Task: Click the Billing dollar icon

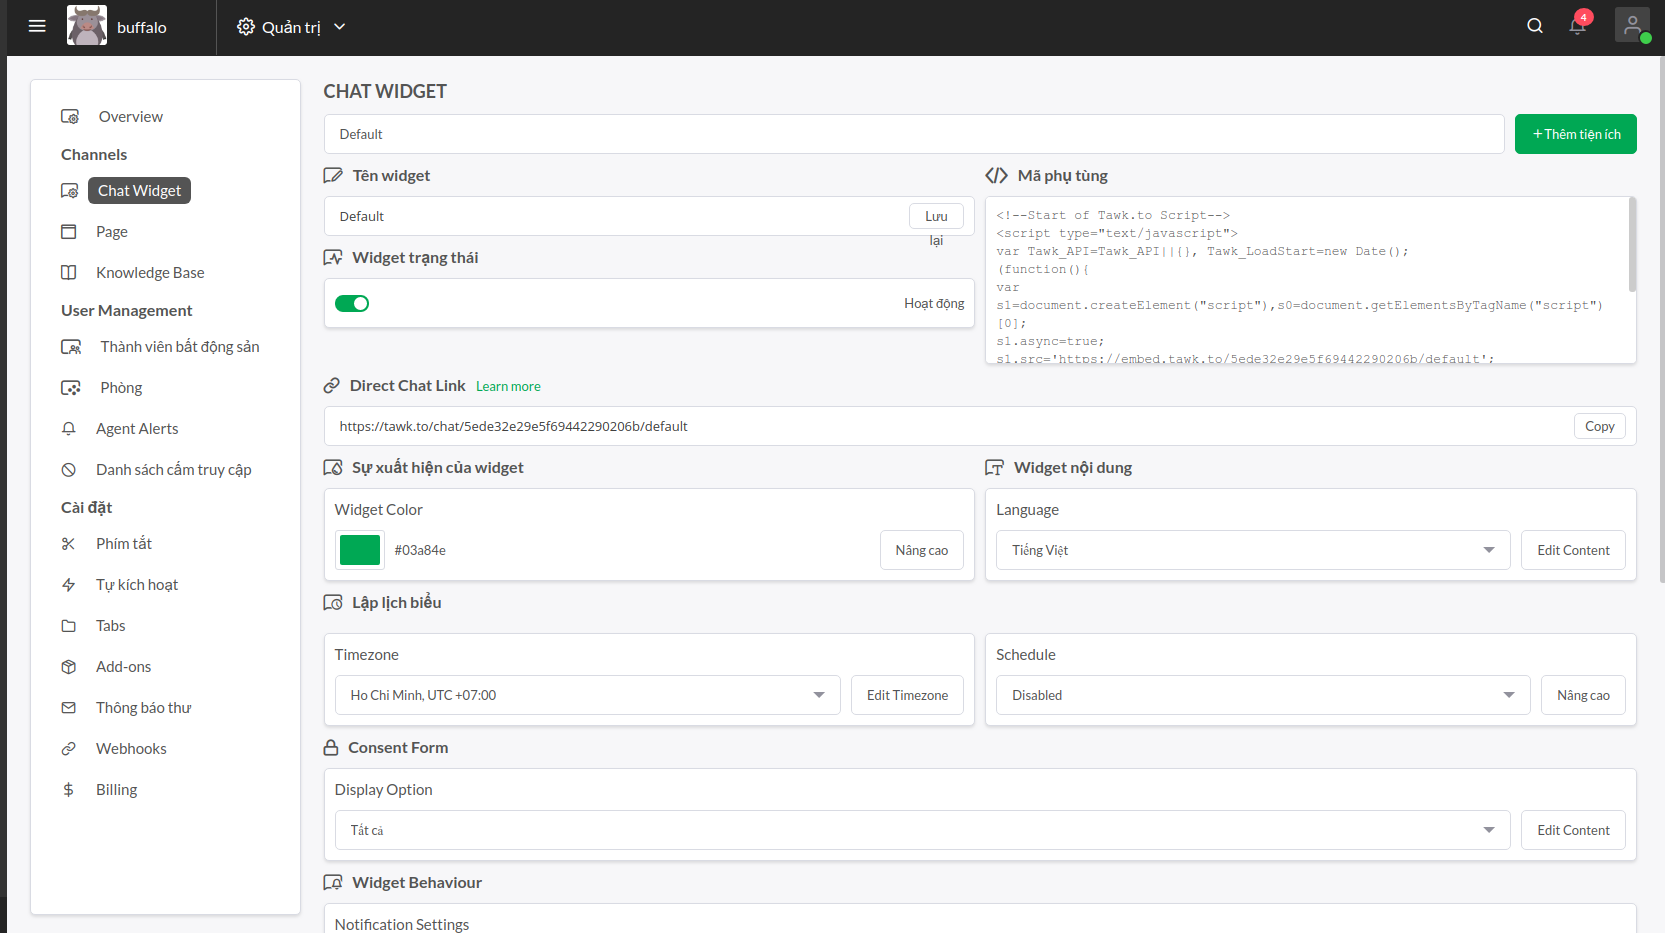Action: pos(69,790)
